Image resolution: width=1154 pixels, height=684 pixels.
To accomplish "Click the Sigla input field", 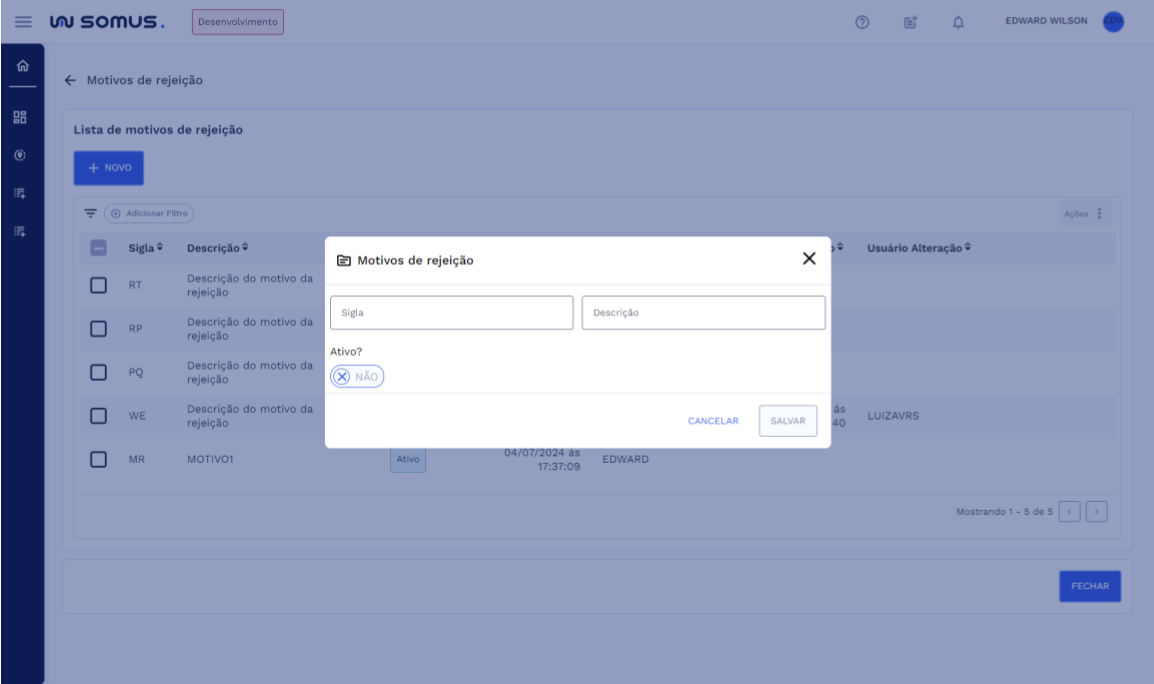I will coord(451,312).
